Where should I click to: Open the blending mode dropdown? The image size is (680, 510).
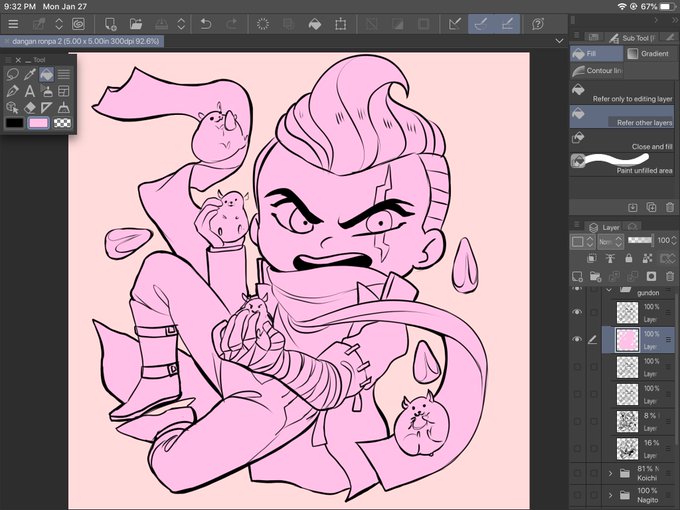pos(610,242)
